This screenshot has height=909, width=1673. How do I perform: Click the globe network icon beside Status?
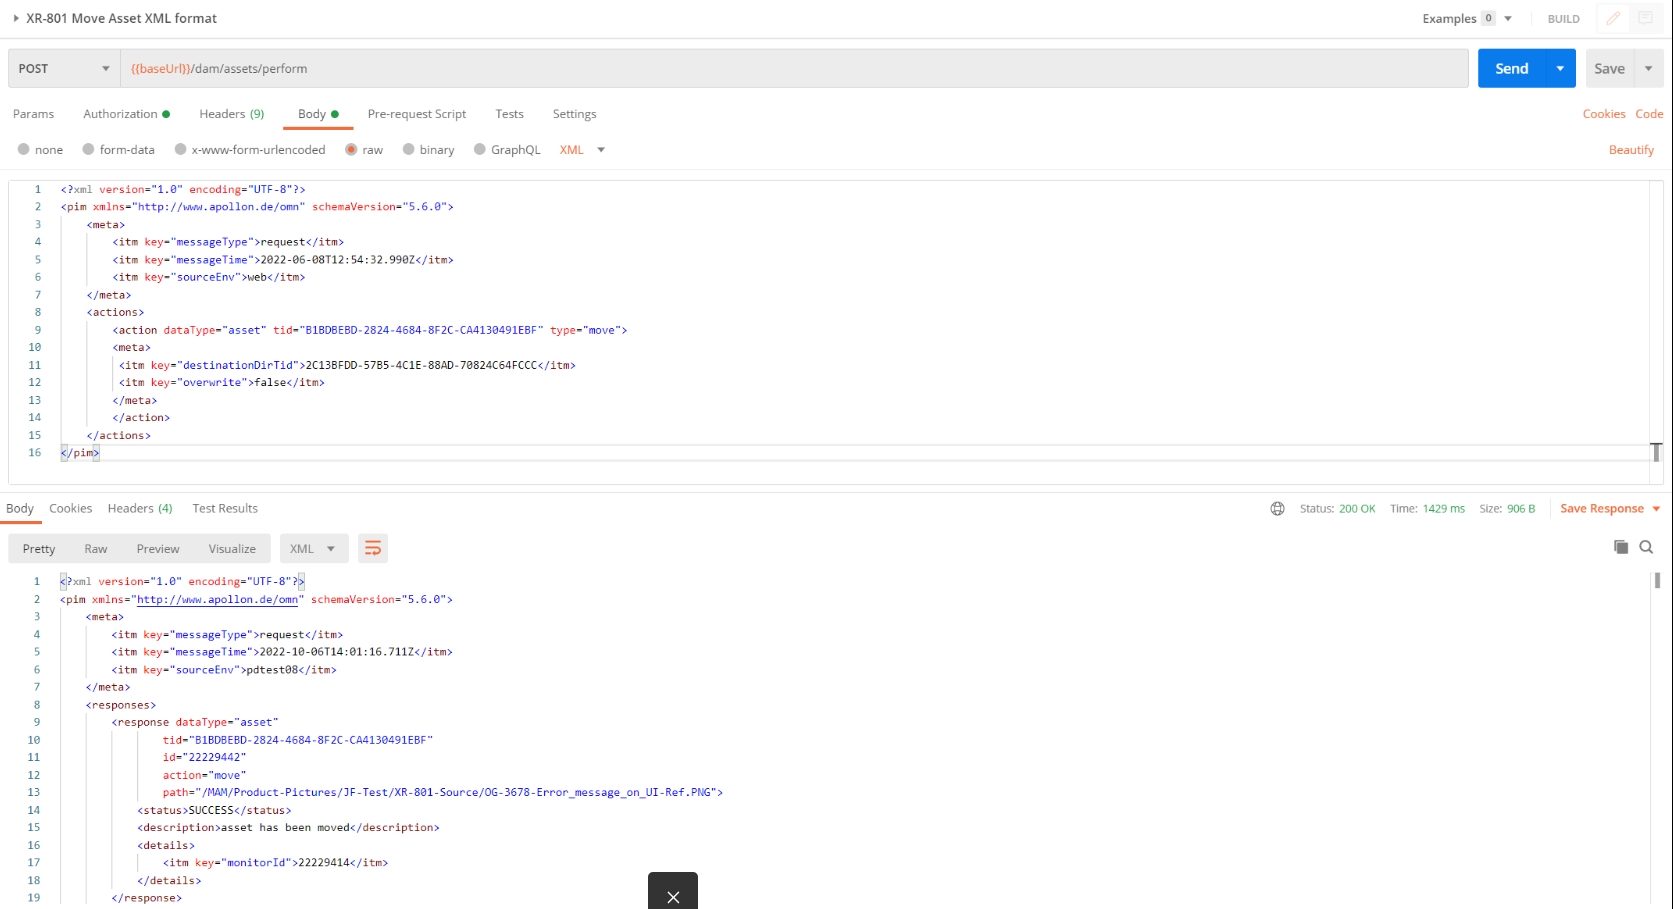1277,509
